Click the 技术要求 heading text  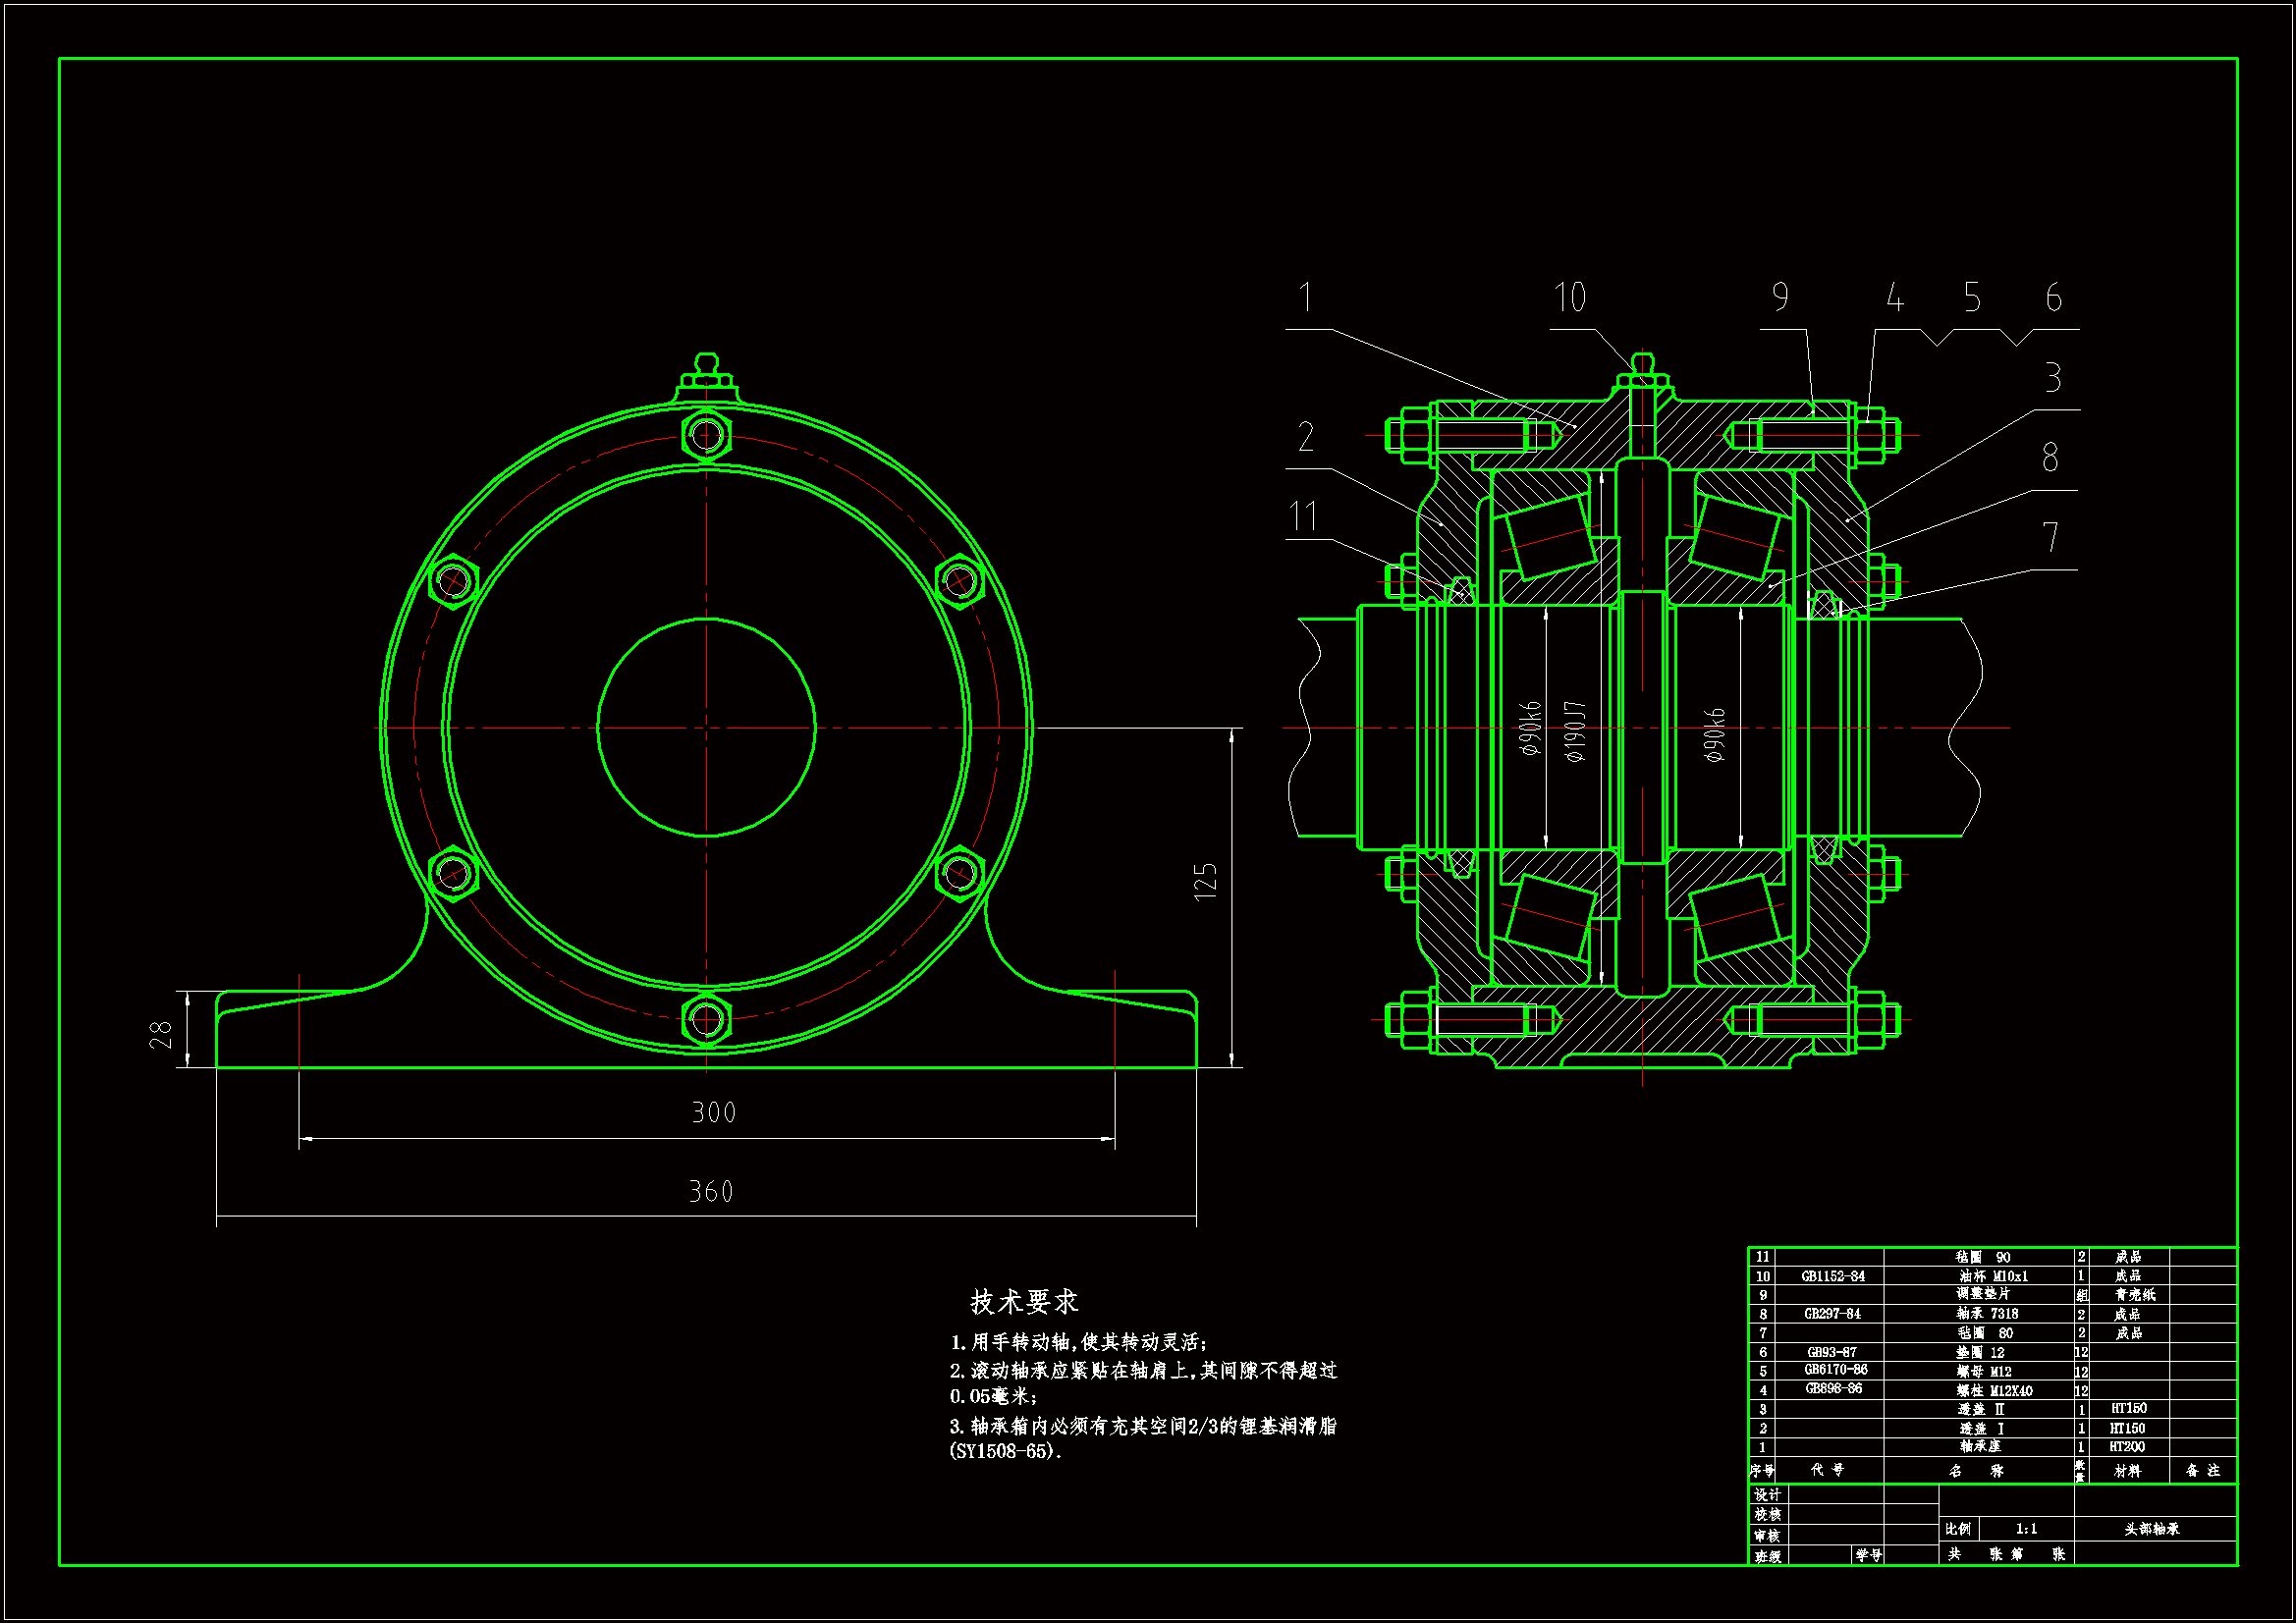pyautogui.click(x=1023, y=1301)
